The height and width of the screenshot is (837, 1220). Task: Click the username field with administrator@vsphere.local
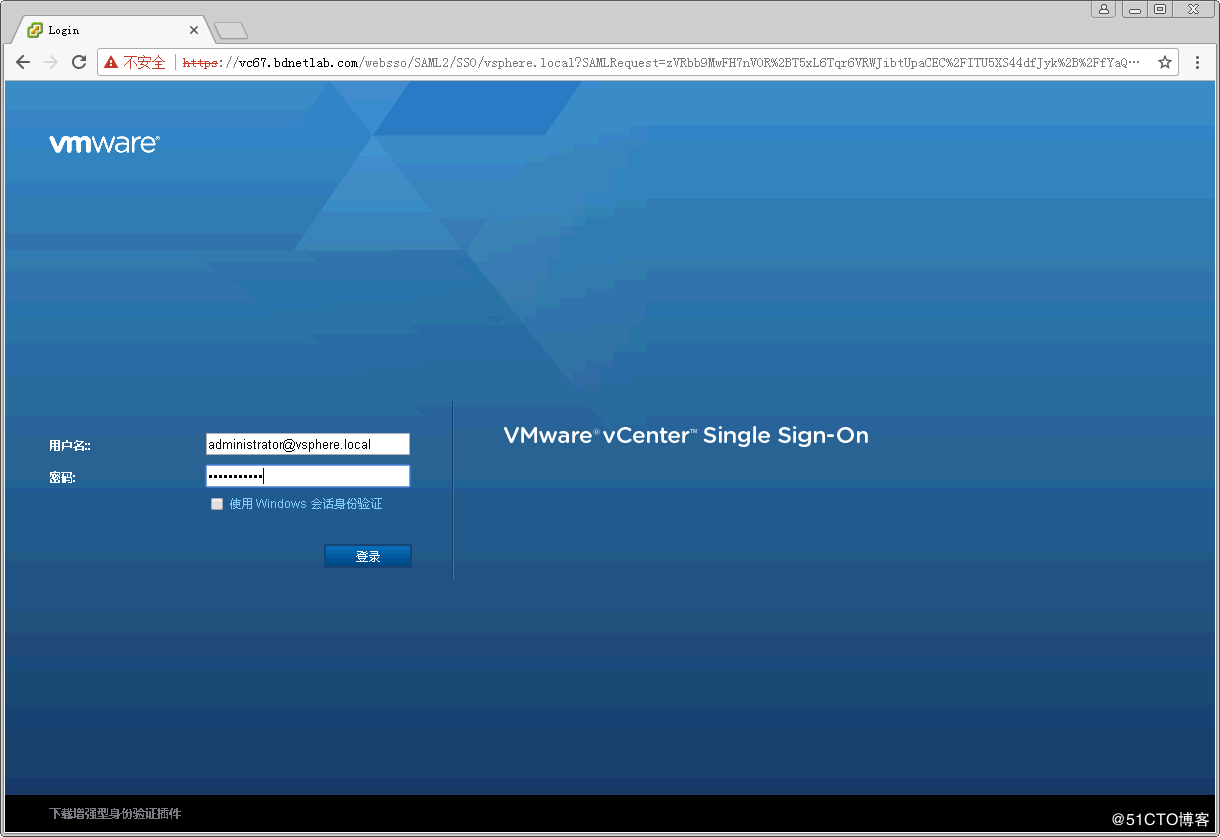click(x=308, y=444)
